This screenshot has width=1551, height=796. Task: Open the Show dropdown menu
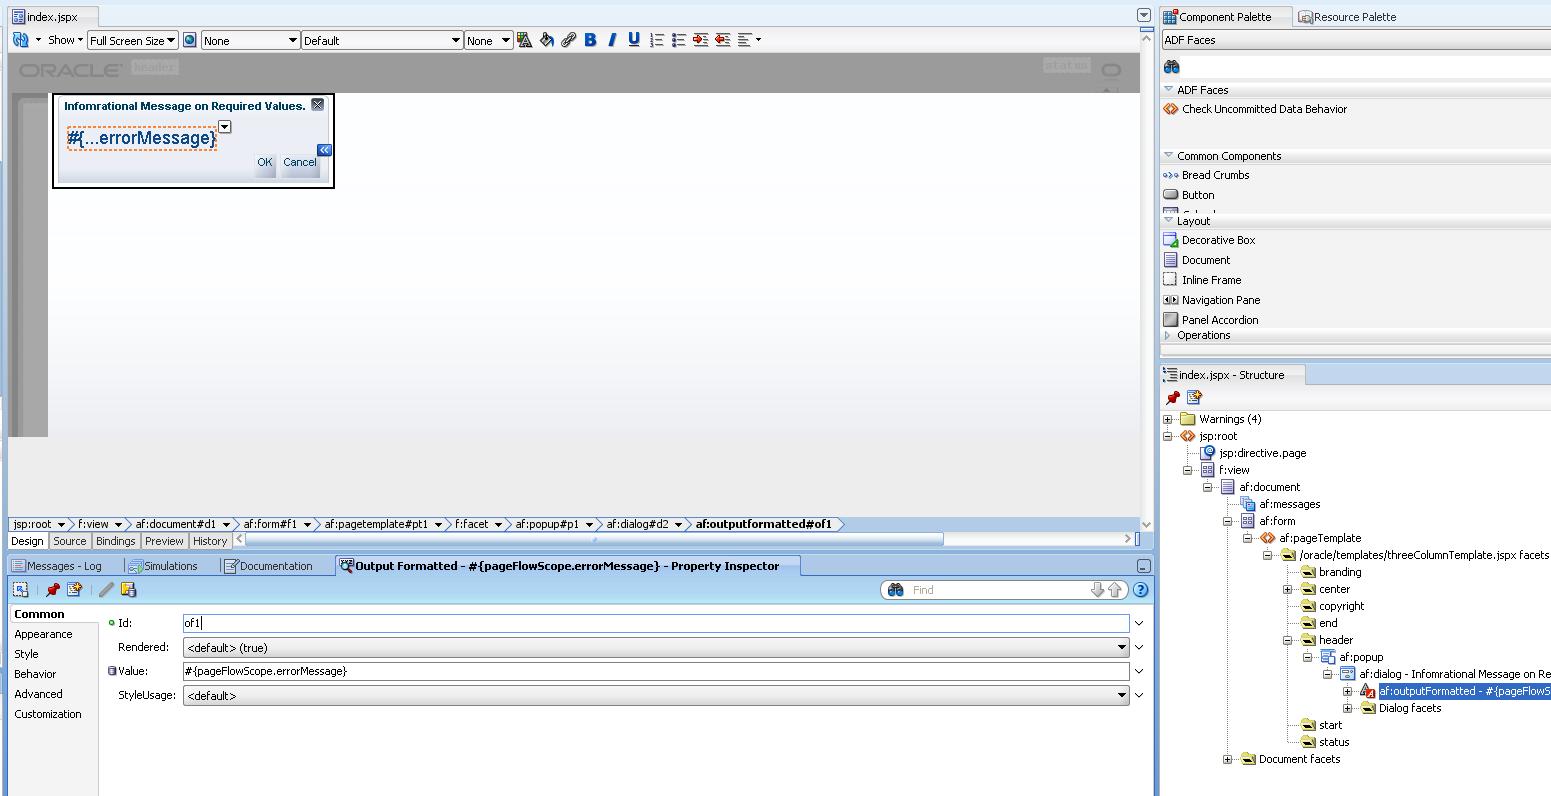[x=65, y=39]
